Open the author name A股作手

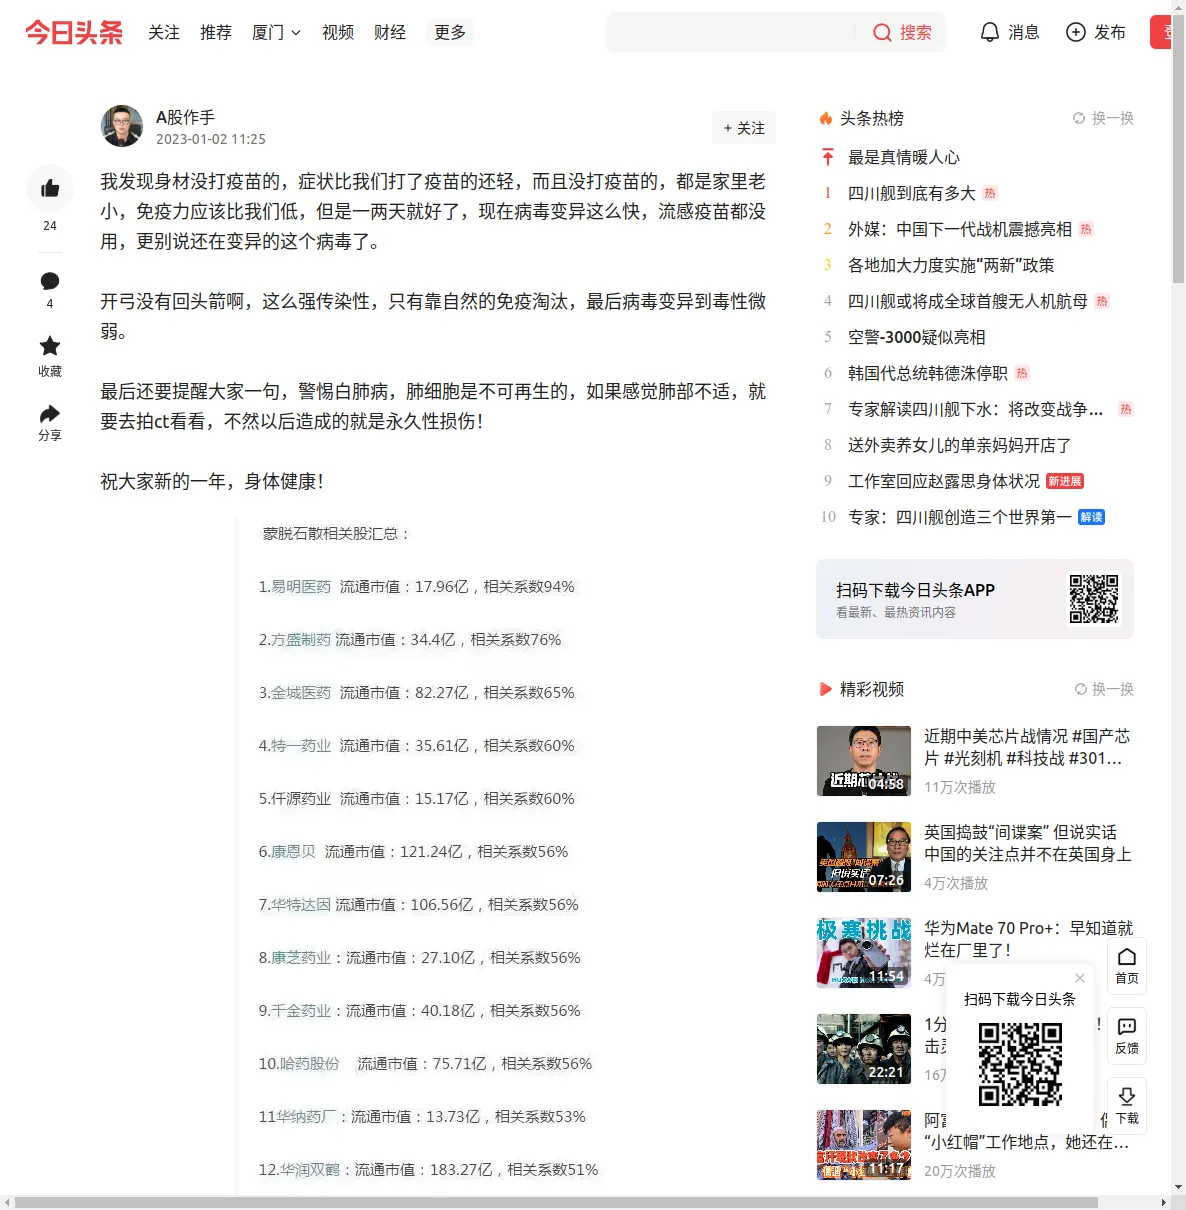[185, 117]
